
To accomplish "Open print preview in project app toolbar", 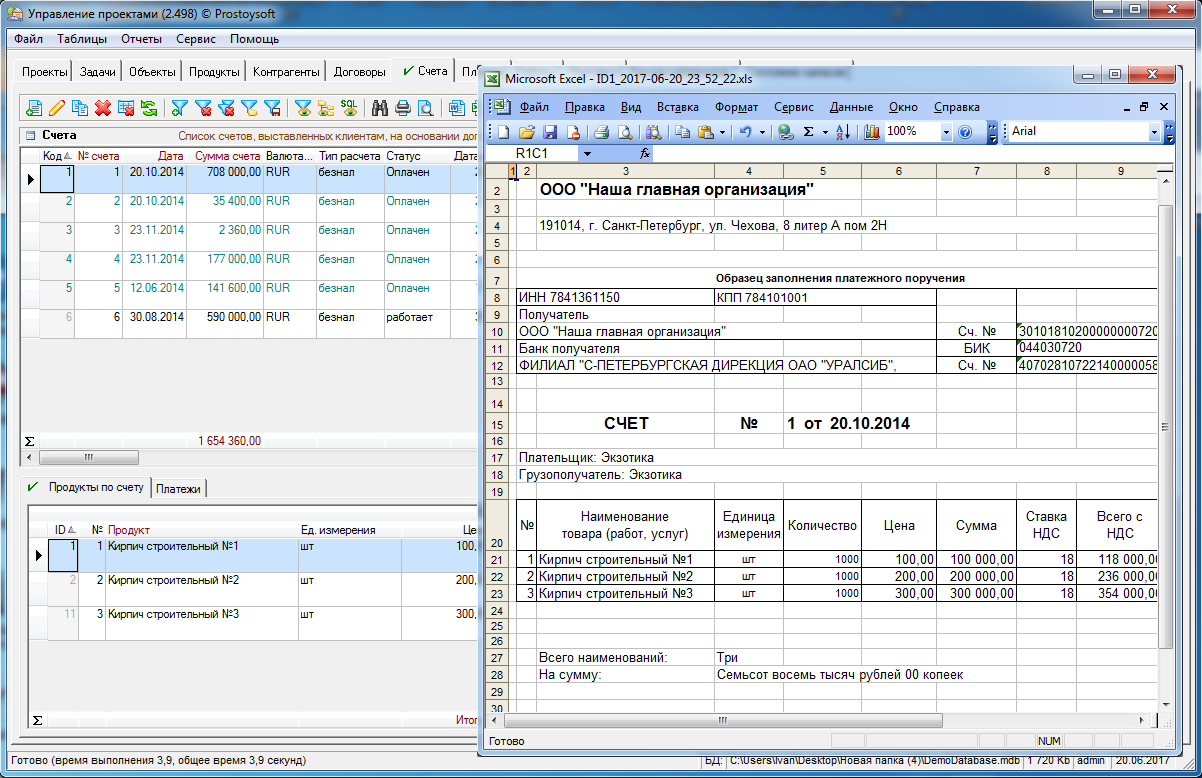I will (x=426, y=107).
